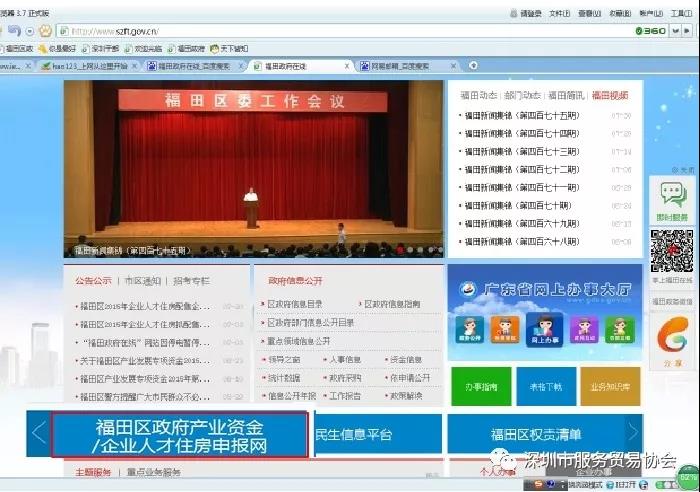Open 福田新闻集锦(第四百六十八期)

pos(522,242)
